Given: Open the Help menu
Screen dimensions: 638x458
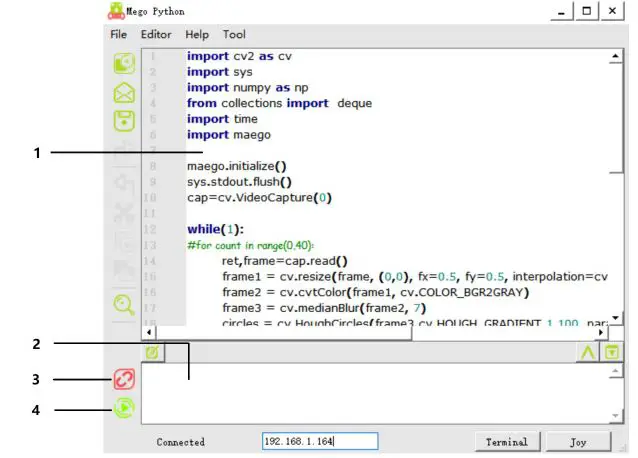Looking at the screenshot, I should 197,35.
